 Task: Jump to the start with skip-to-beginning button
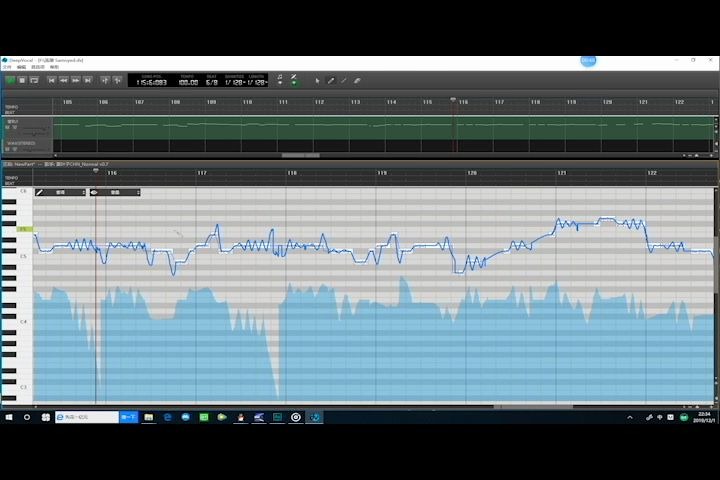tap(51, 80)
